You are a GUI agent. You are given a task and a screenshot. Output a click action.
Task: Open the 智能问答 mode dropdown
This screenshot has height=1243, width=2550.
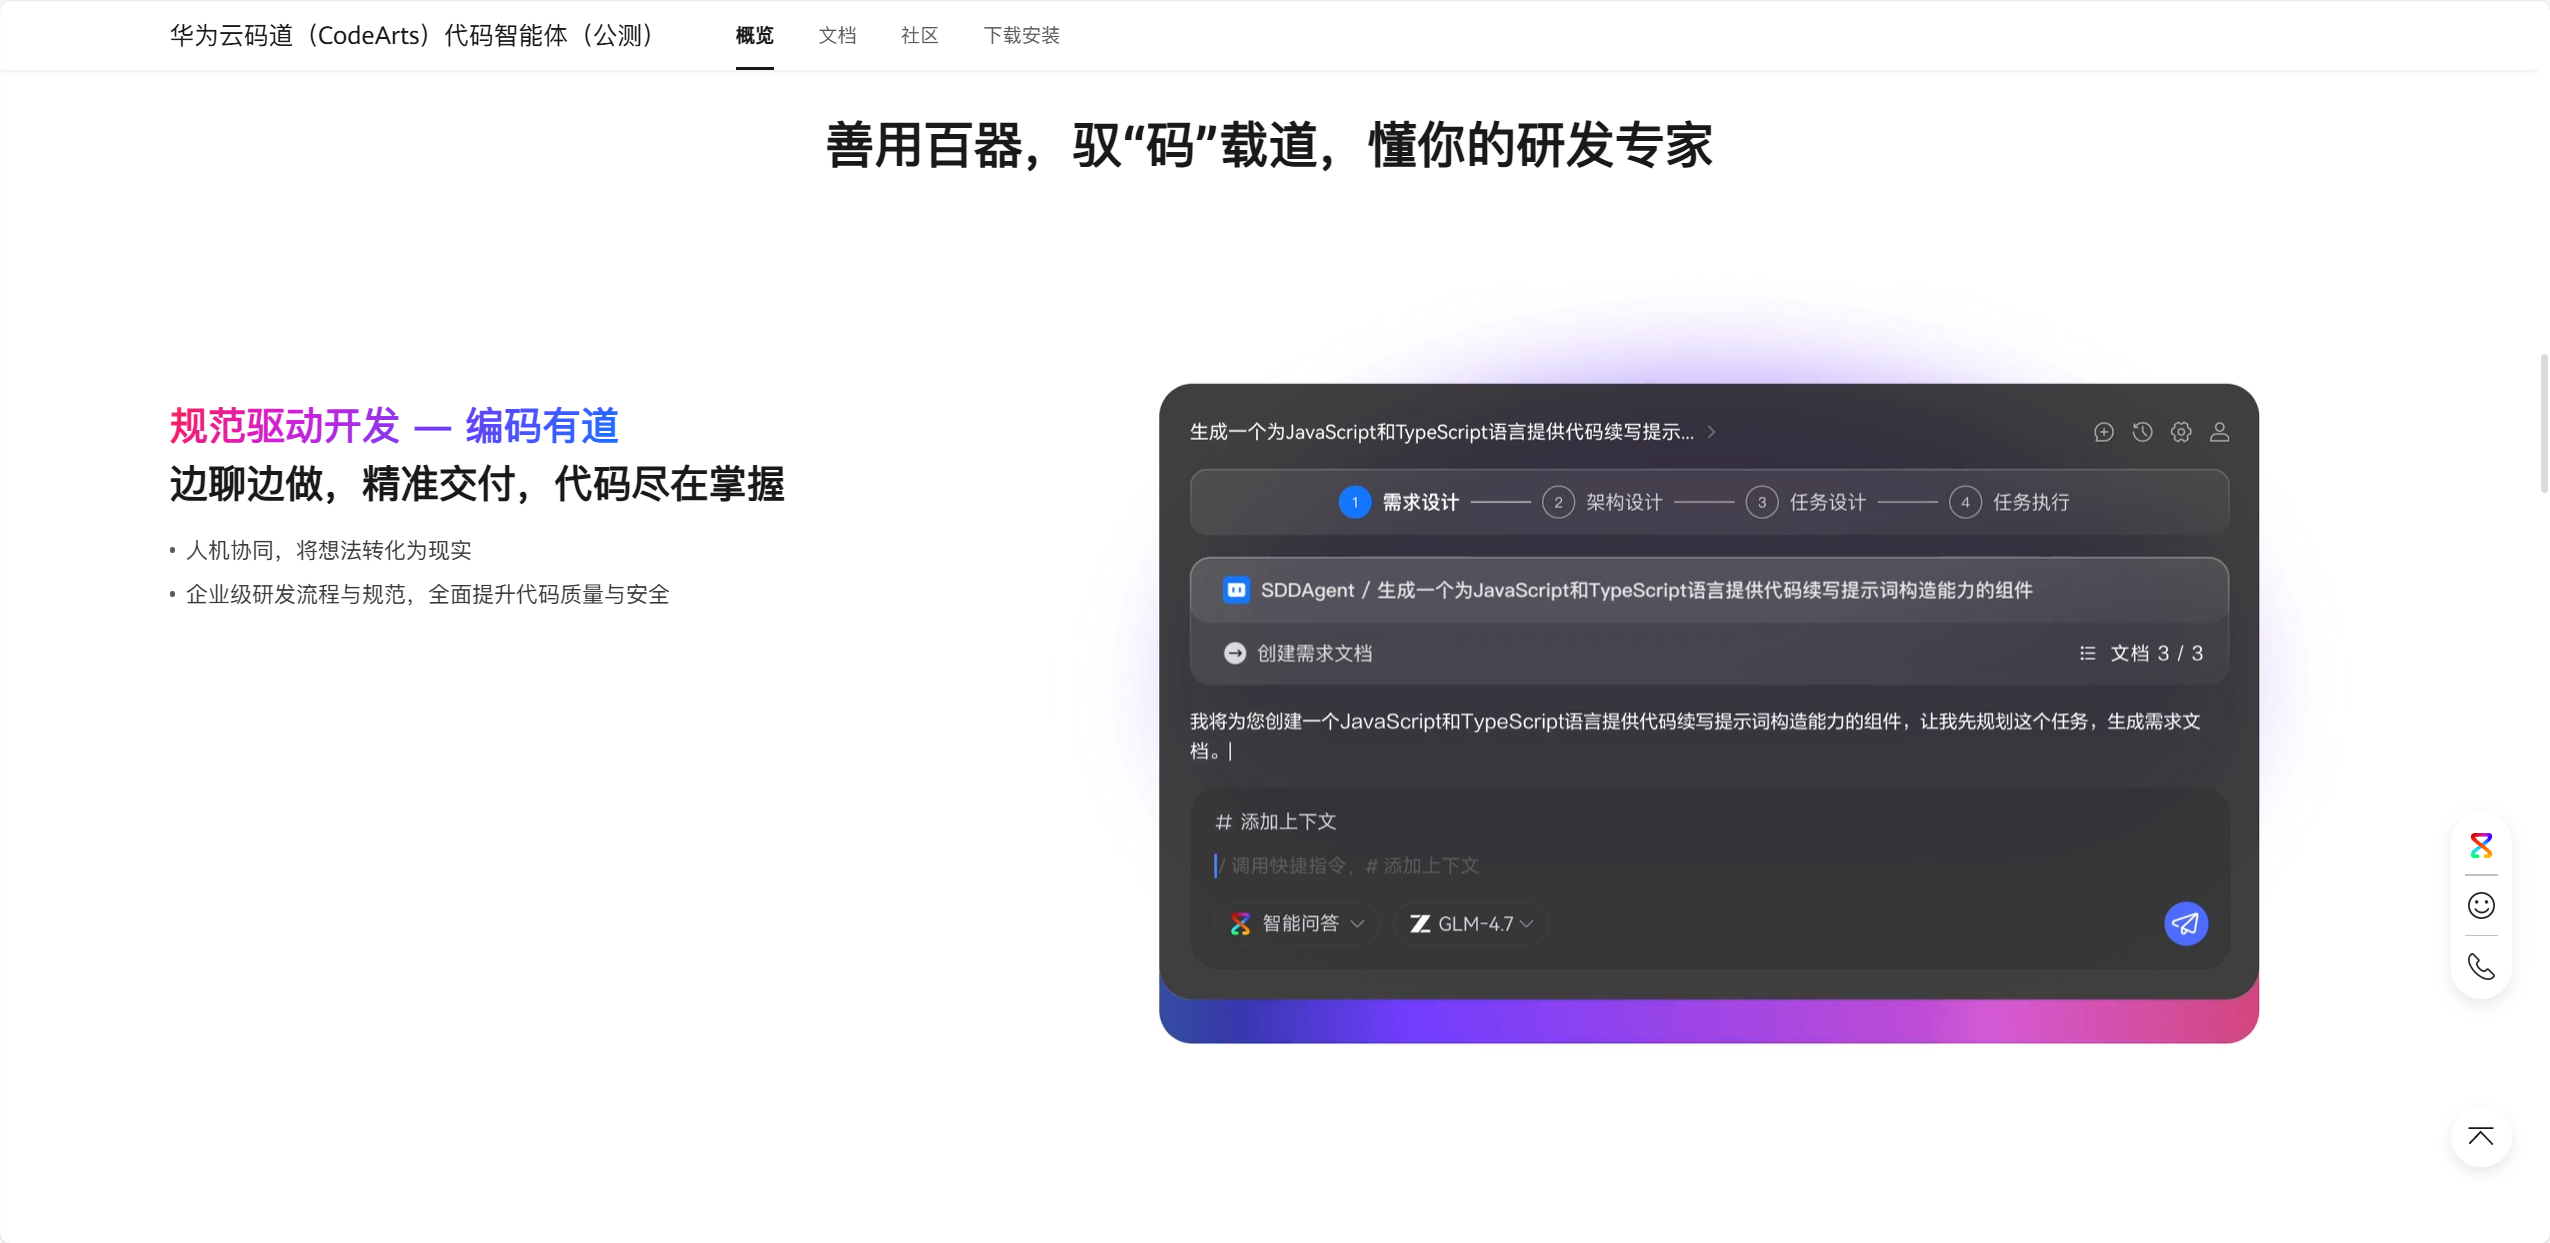(x=1296, y=924)
